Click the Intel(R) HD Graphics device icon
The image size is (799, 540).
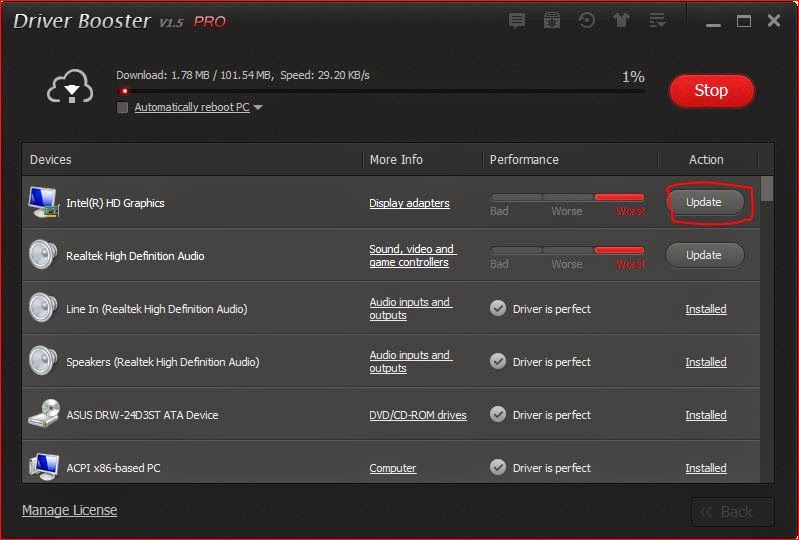click(x=43, y=202)
